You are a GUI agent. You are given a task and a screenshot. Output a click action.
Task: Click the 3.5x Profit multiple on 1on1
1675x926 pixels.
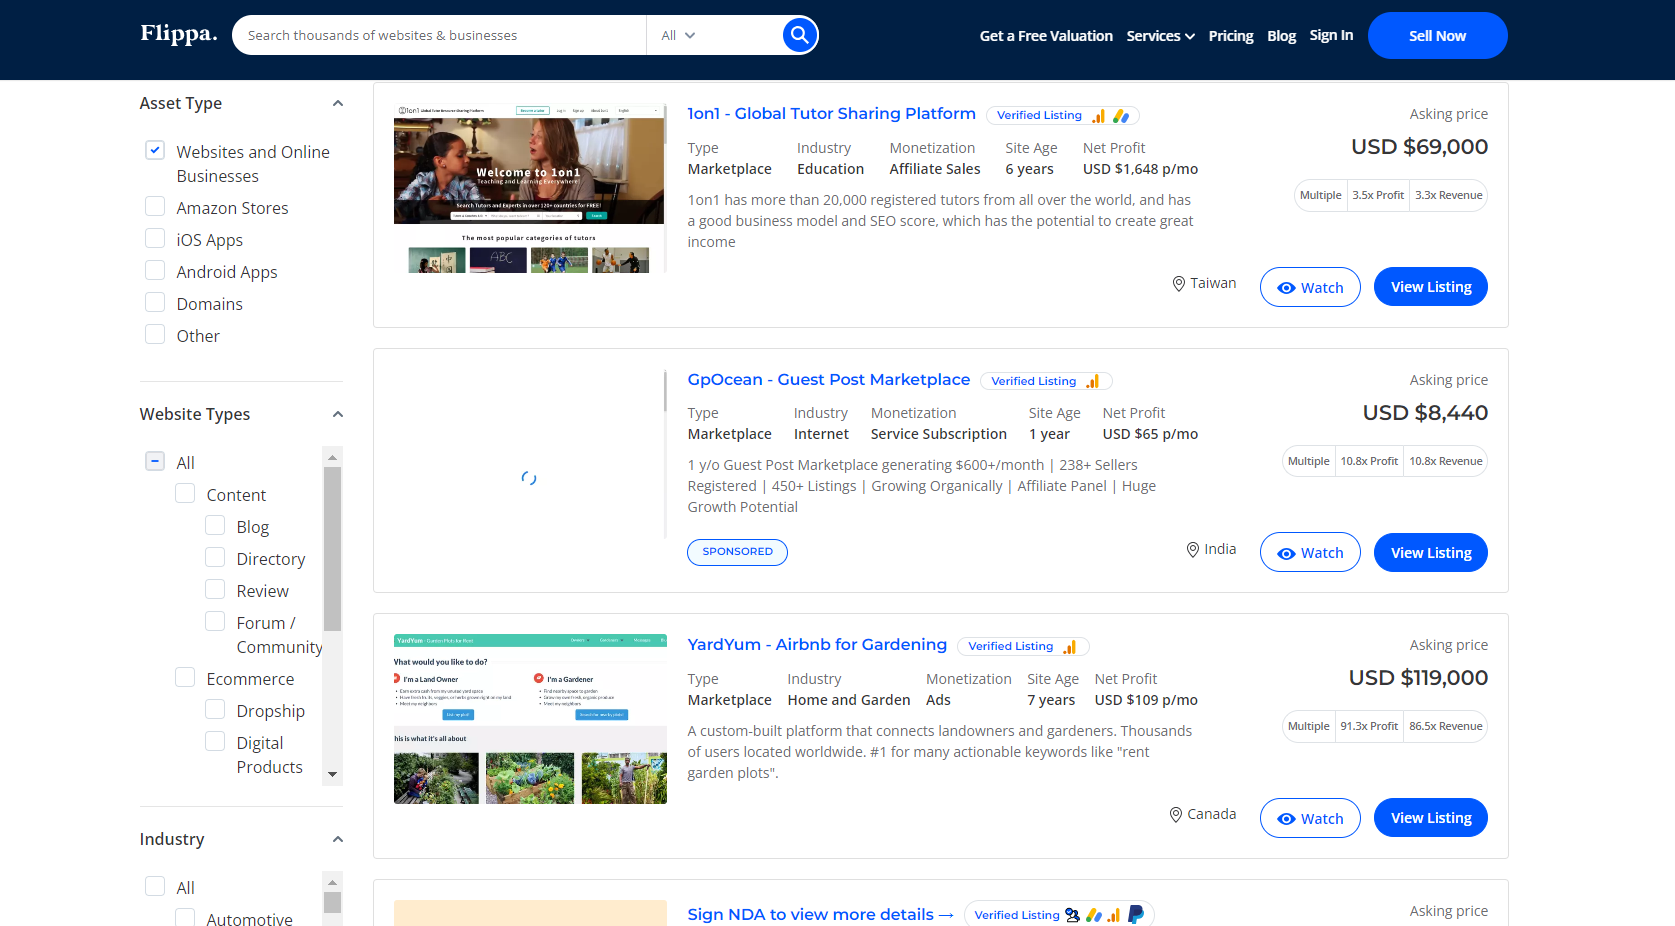pos(1378,196)
